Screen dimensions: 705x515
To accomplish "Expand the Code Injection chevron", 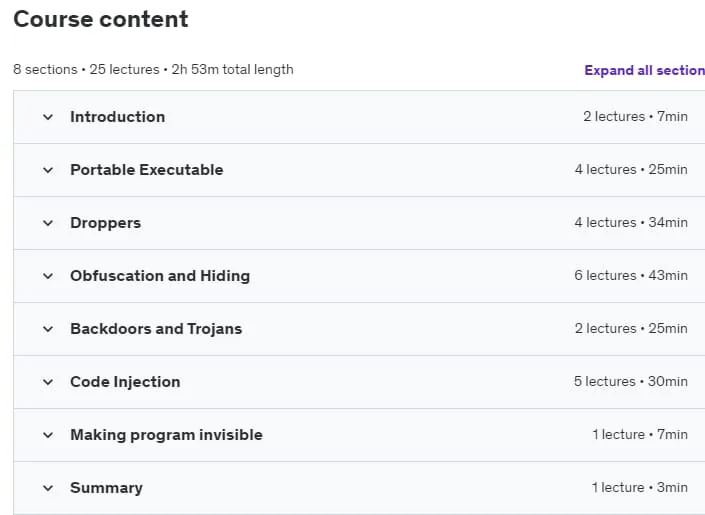I will click(48, 382).
